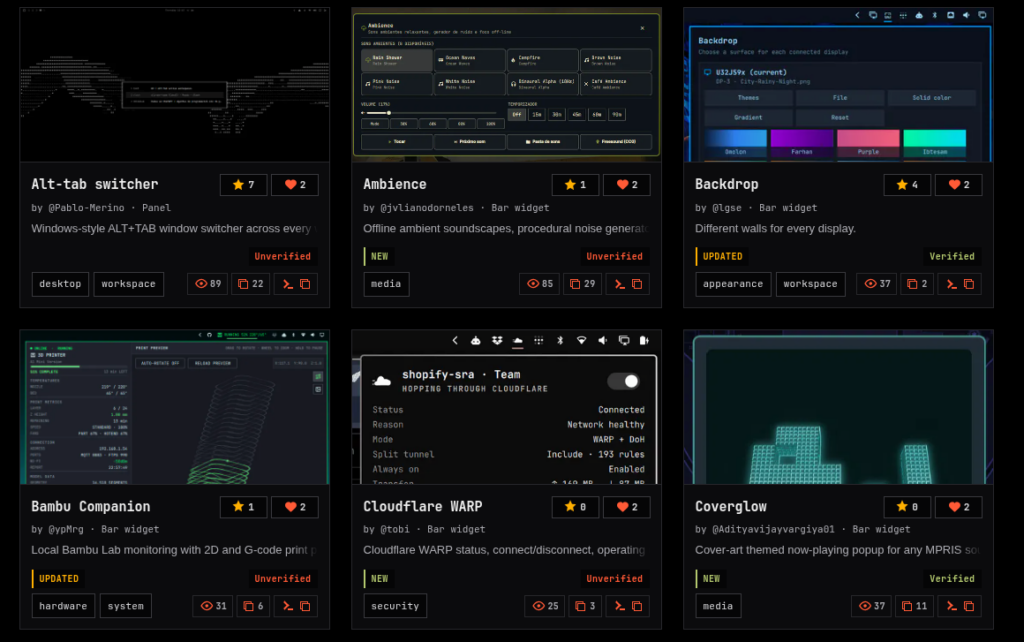Open the Backdrop preview thumbnail

[x=838, y=84]
